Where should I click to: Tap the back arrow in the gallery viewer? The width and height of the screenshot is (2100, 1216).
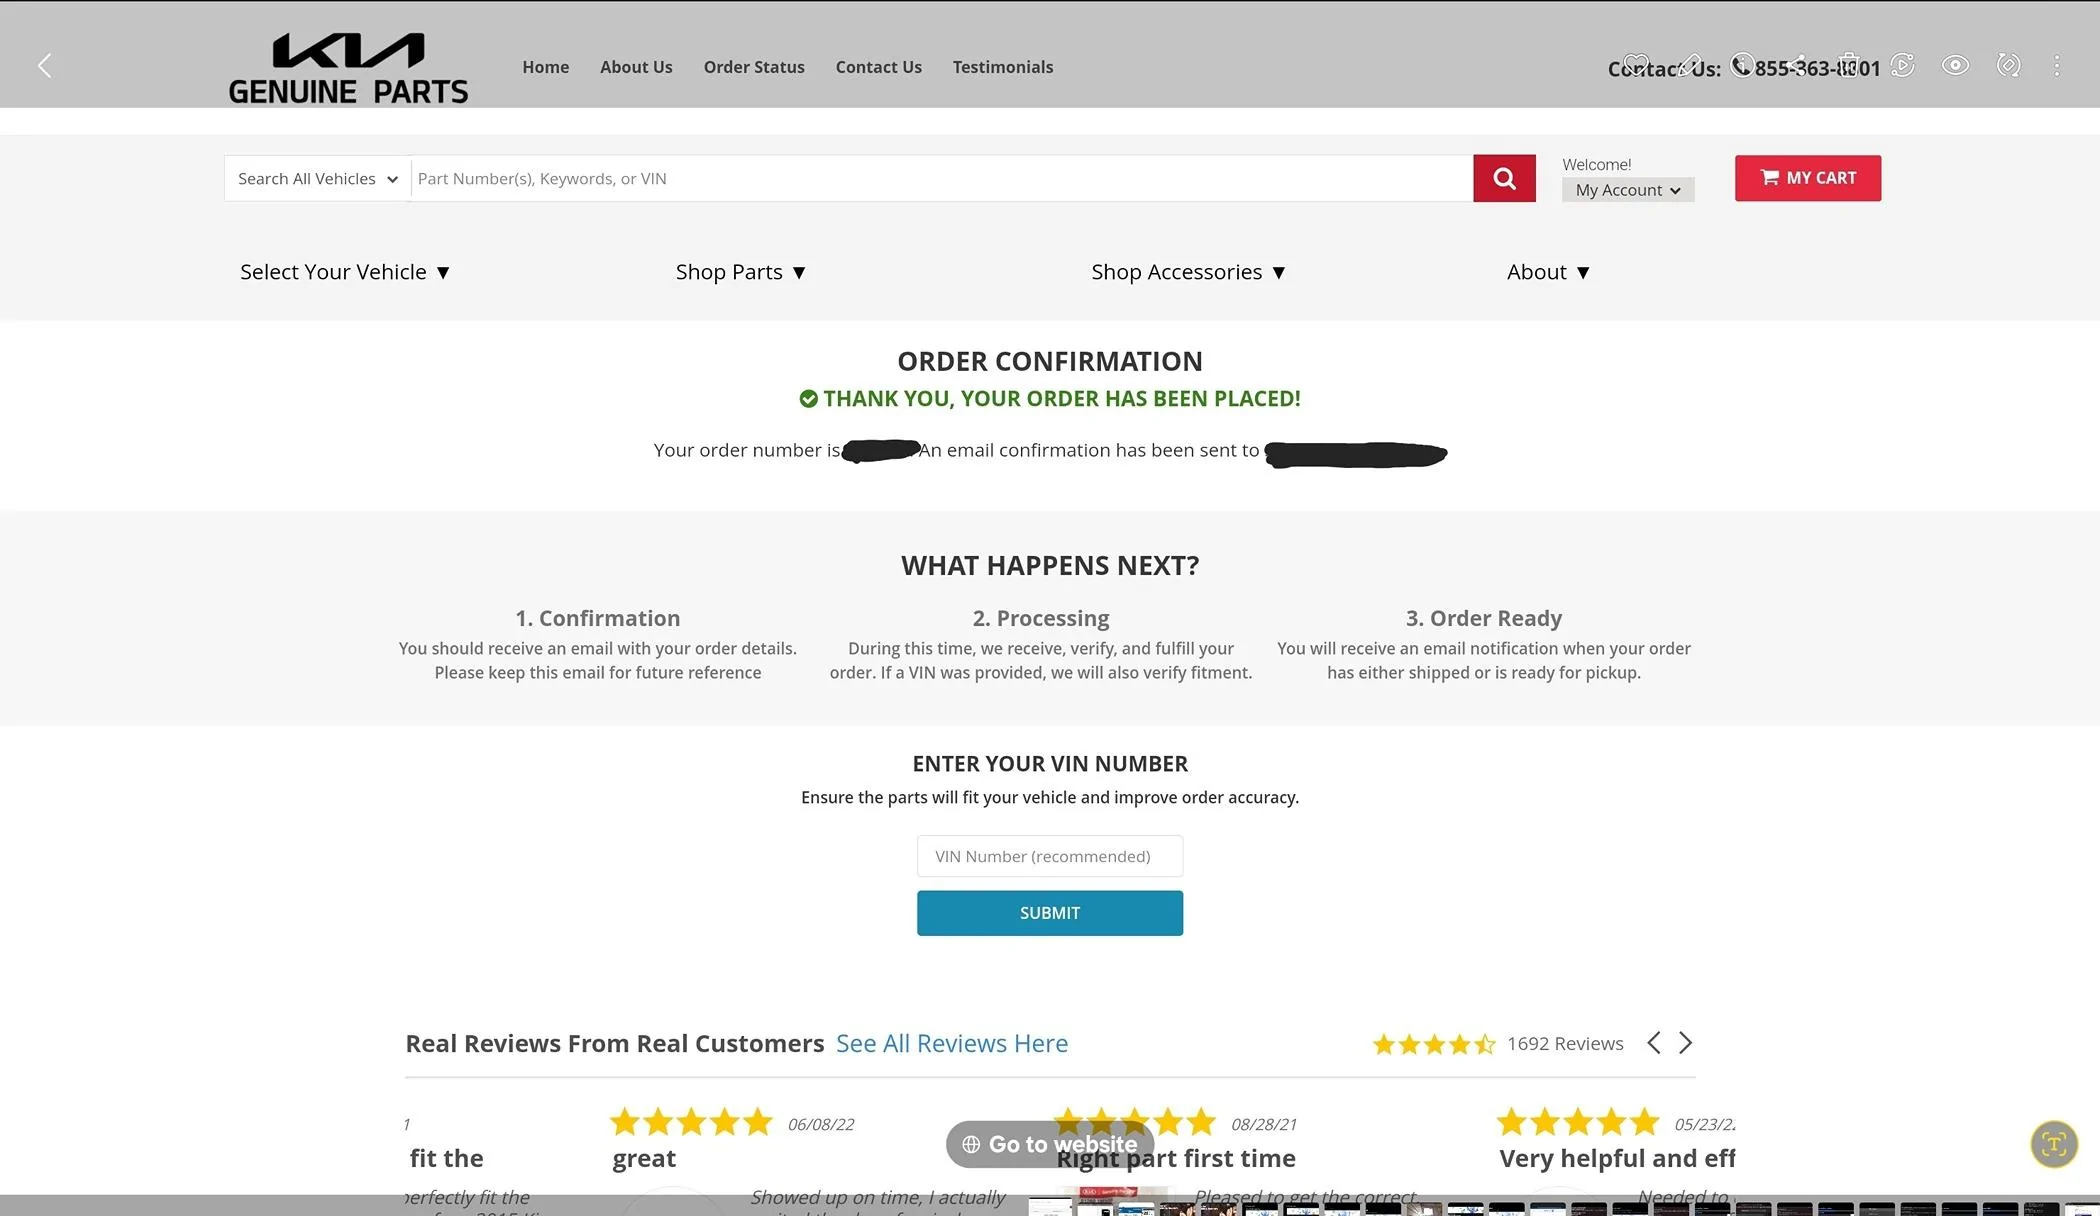point(44,66)
